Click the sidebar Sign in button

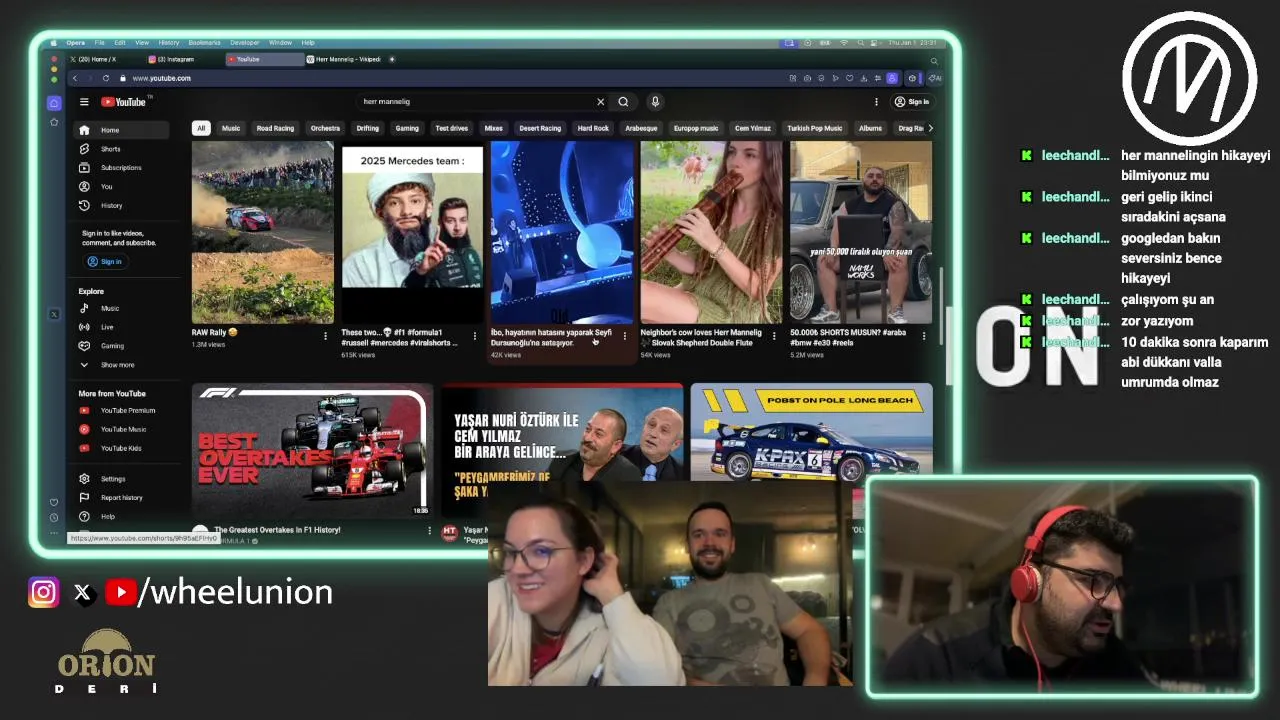click(x=104, y=262)
